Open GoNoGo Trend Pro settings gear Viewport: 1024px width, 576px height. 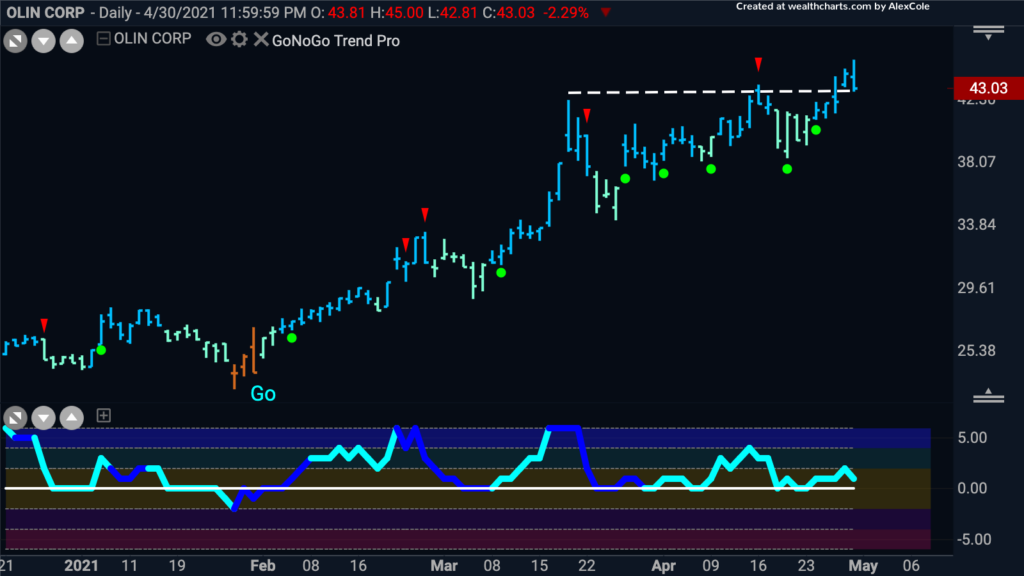[x=239, y=40]
